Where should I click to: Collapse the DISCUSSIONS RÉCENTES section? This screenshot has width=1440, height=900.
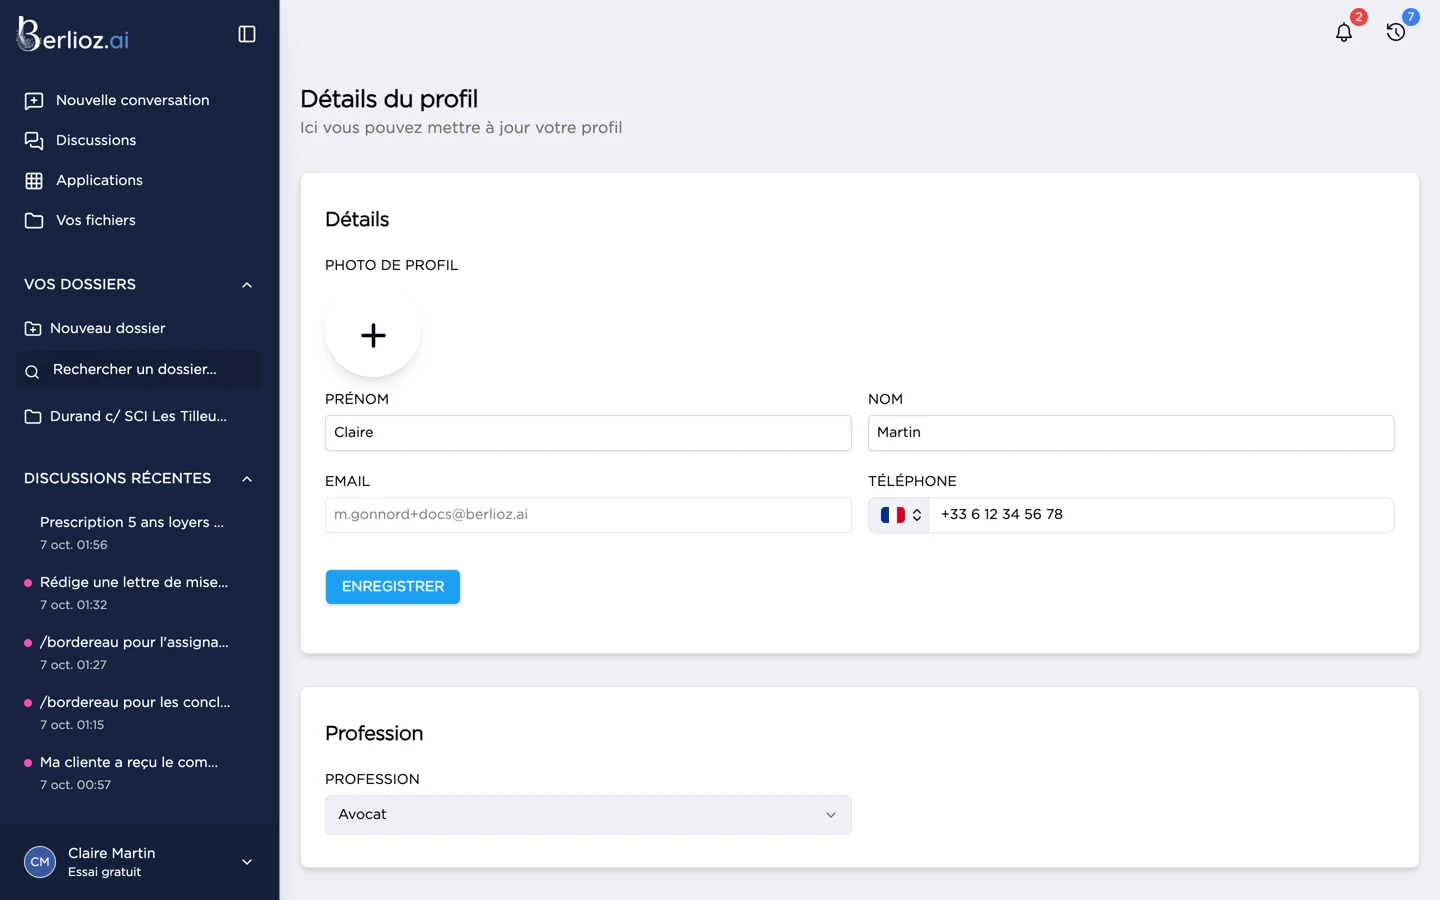click(247, 479)
